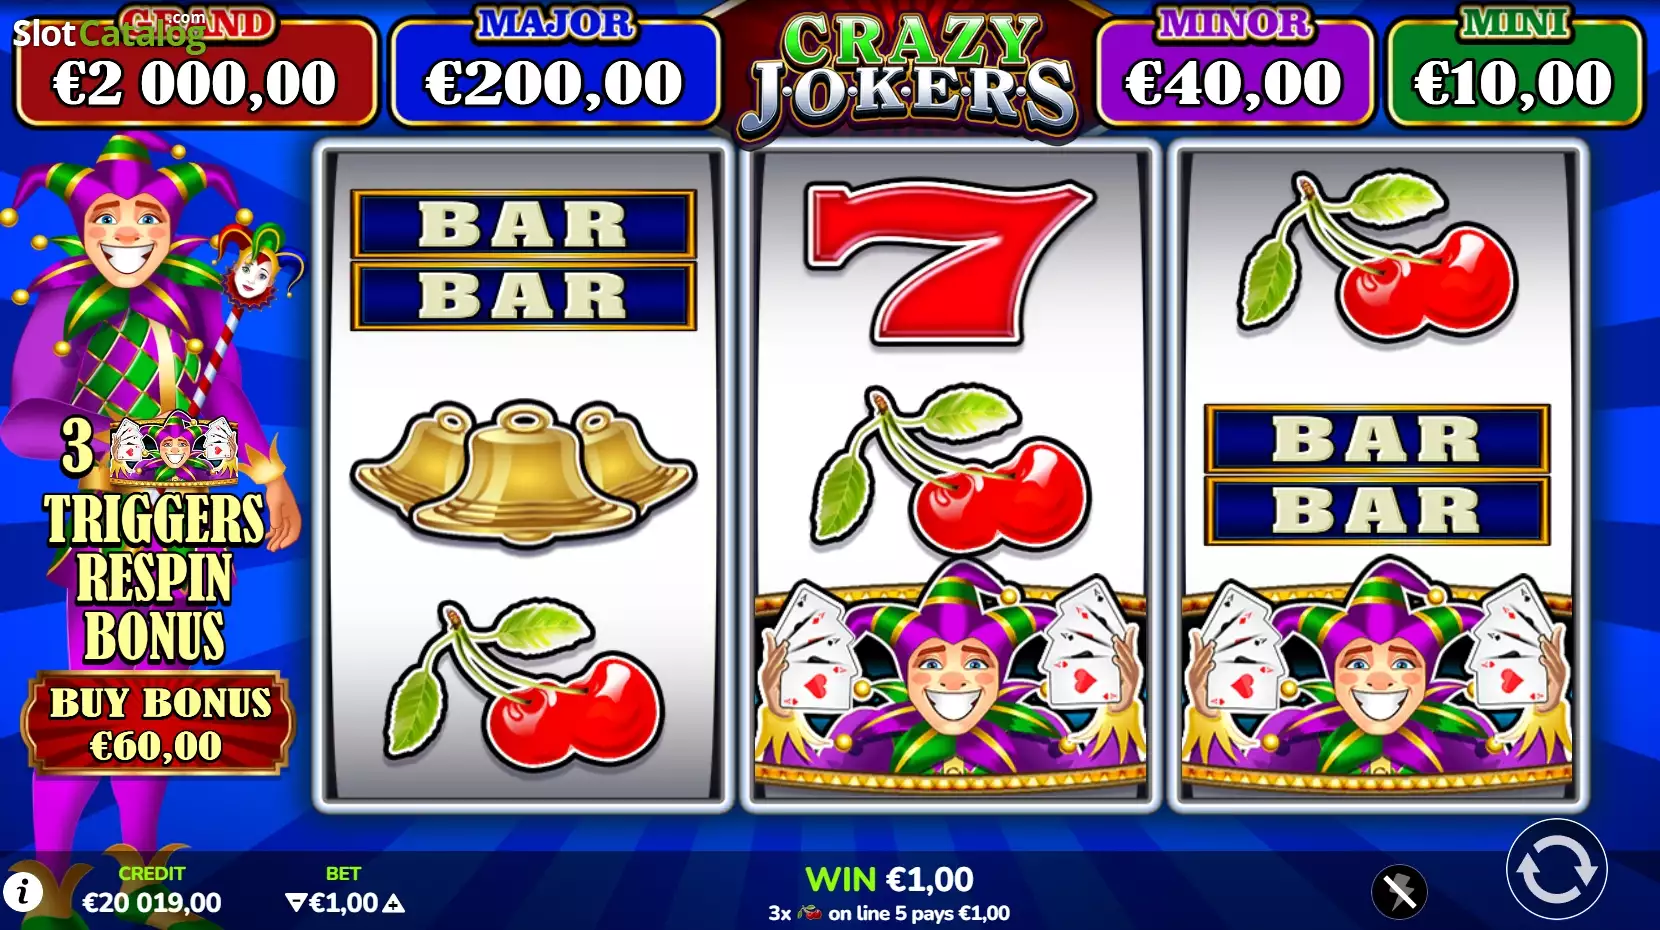The image size is (1660, 930).
Task: Toggle the turbo quick-spin icon
Action: pos(1399,891)
